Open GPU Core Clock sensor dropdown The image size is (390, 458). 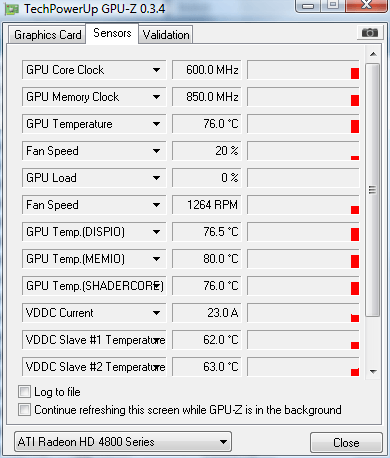tap(156, 70)
